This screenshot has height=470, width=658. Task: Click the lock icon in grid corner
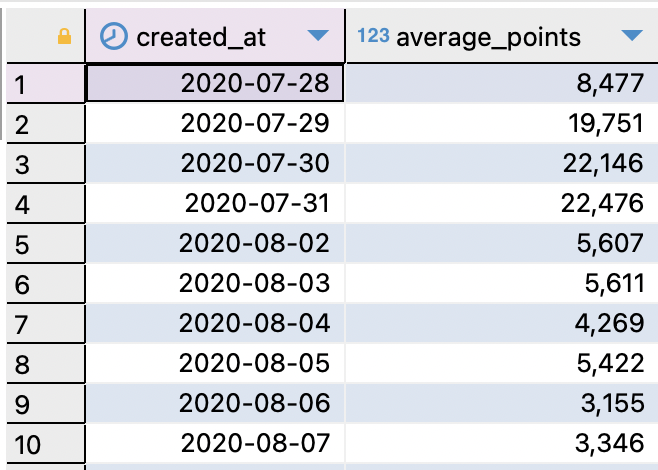(x=64, y=37)
